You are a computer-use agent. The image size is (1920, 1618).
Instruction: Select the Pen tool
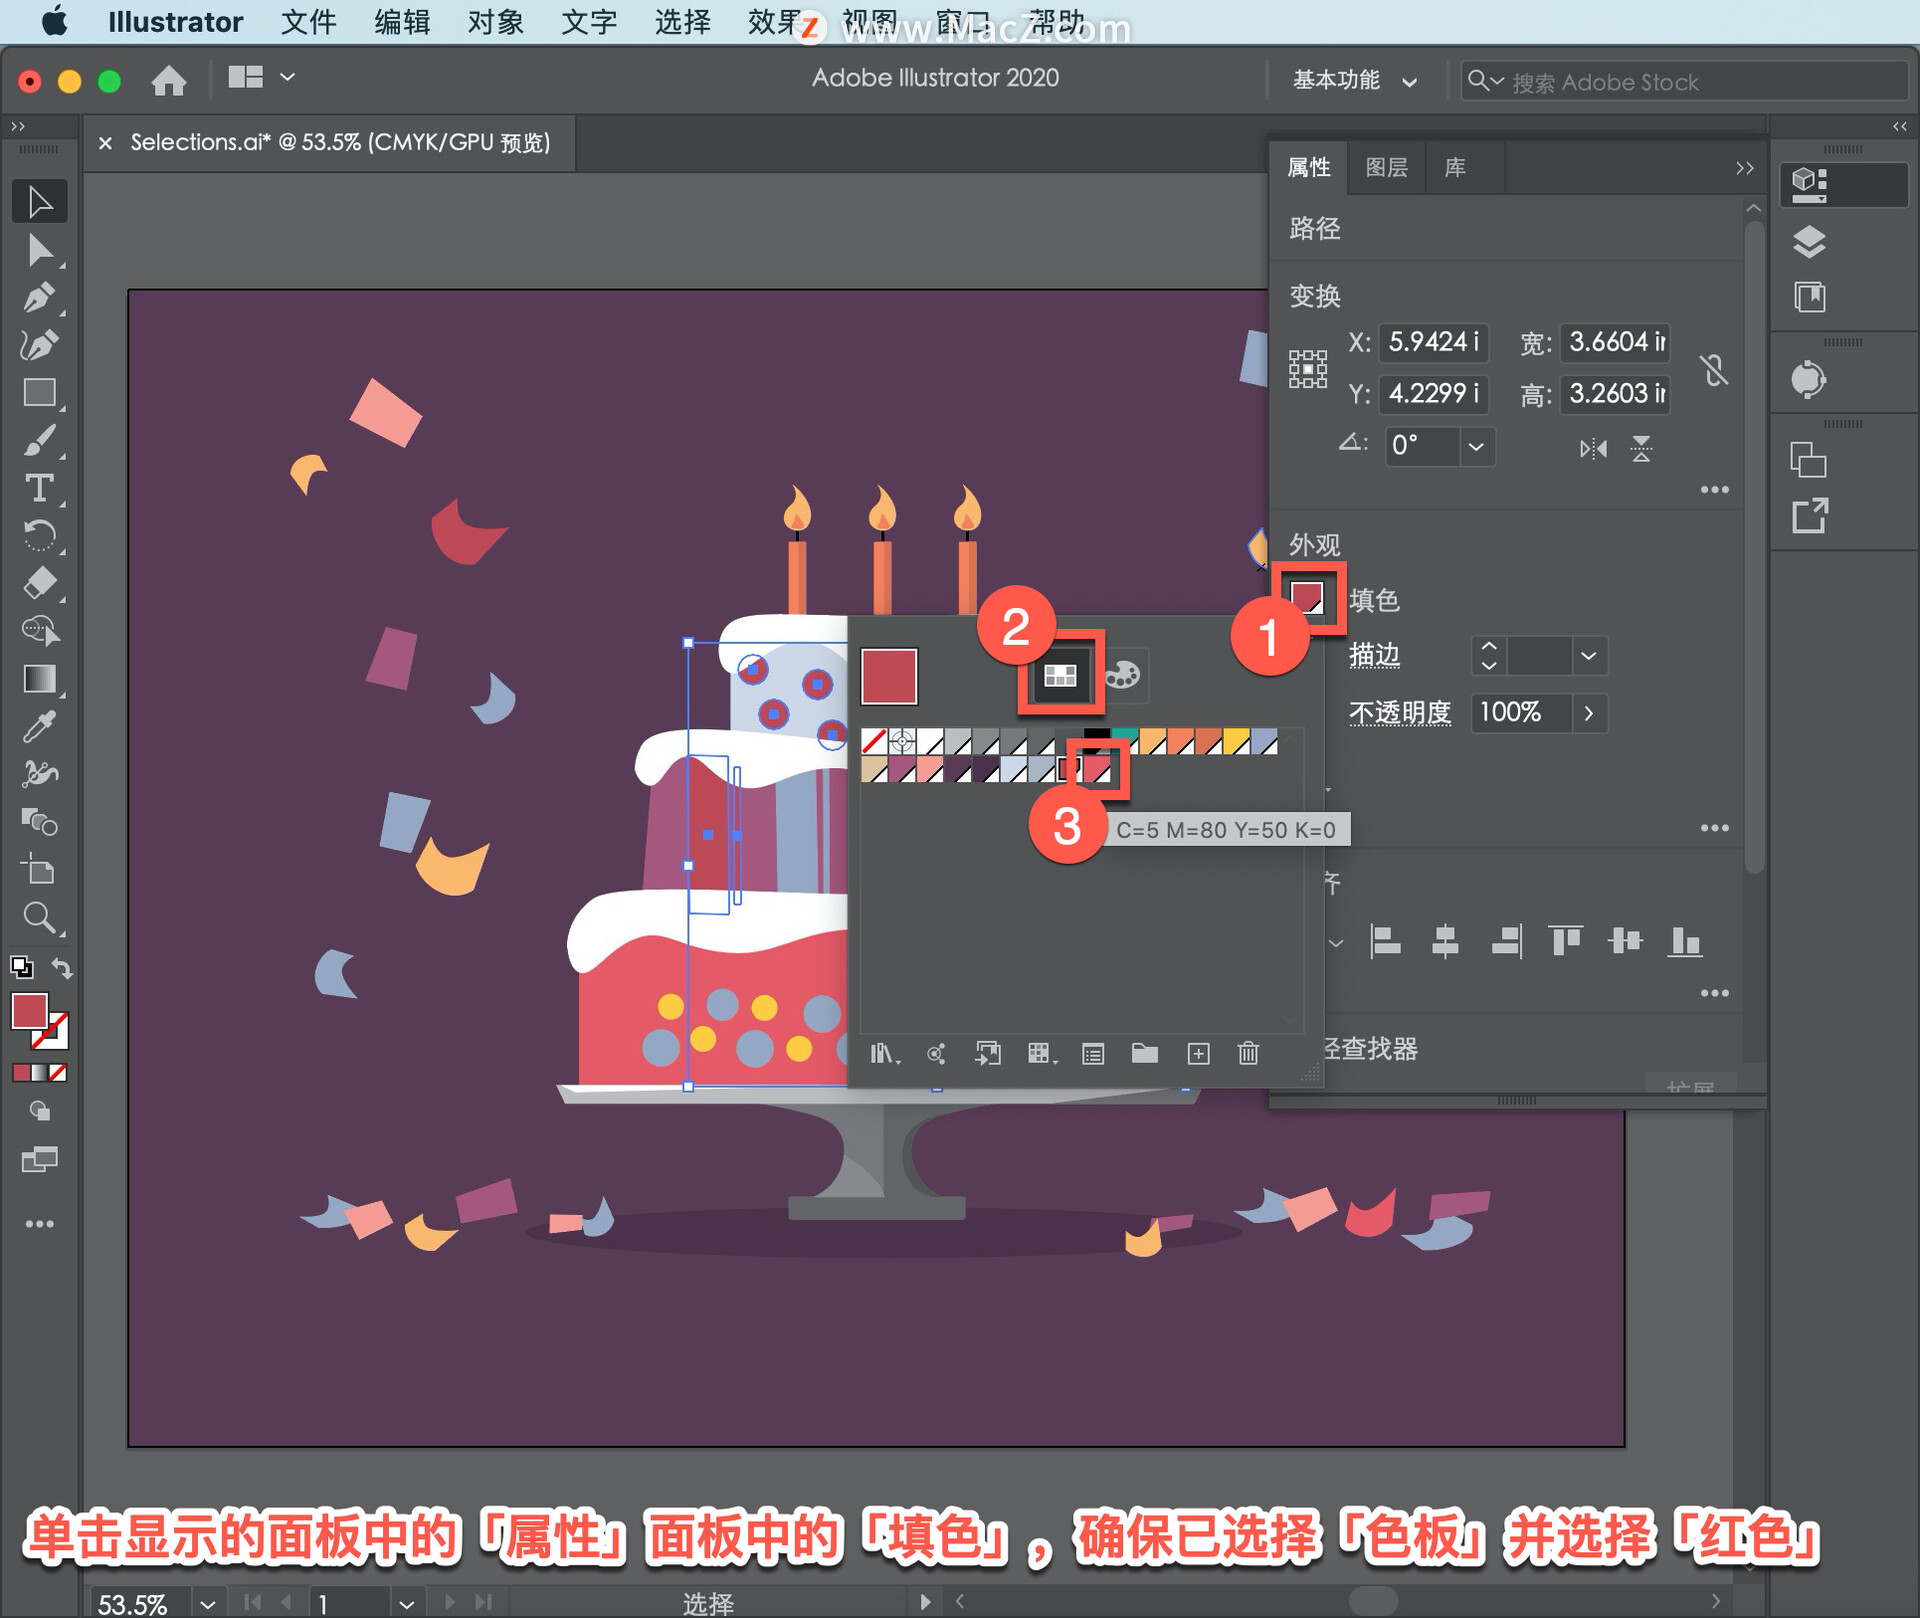pyautogui.click(x=40, y=297)
